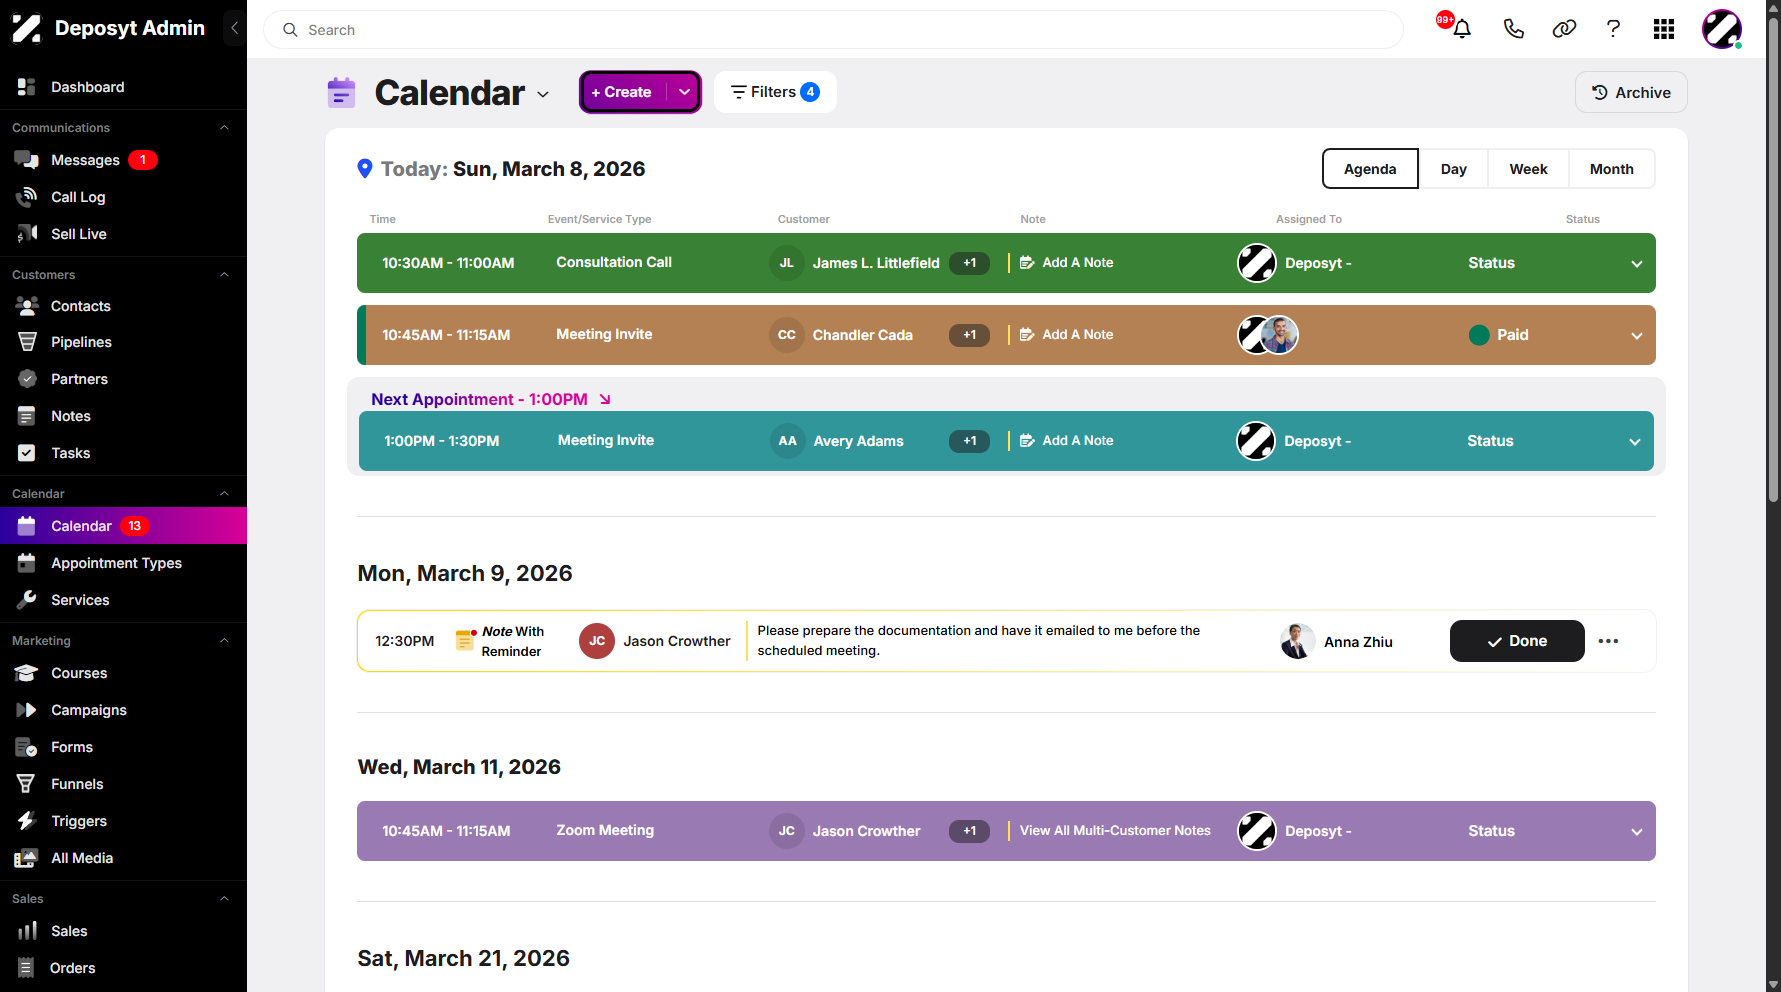This screenshot has height=992, width=1781.
Task: Open the link icon in the top bar
Action: click(x=1564, y=29)
